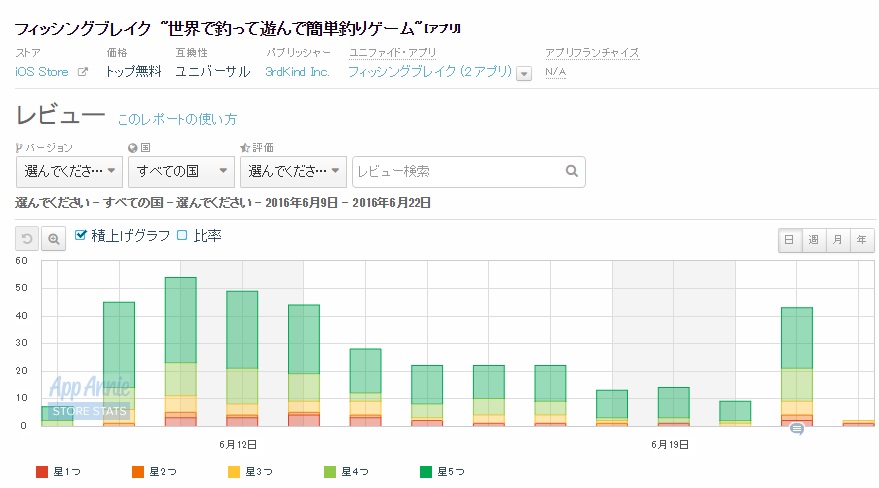Image resolution: width=879 pixels, height=488 pixels.
Task: Enable the 比率 checkbox
Action: (x=182, y=235)
